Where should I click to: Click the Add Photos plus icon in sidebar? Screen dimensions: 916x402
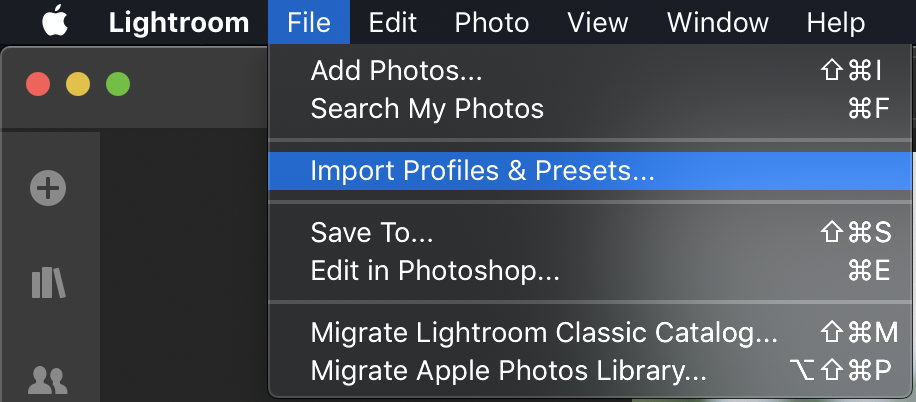(x=48, y=187)
